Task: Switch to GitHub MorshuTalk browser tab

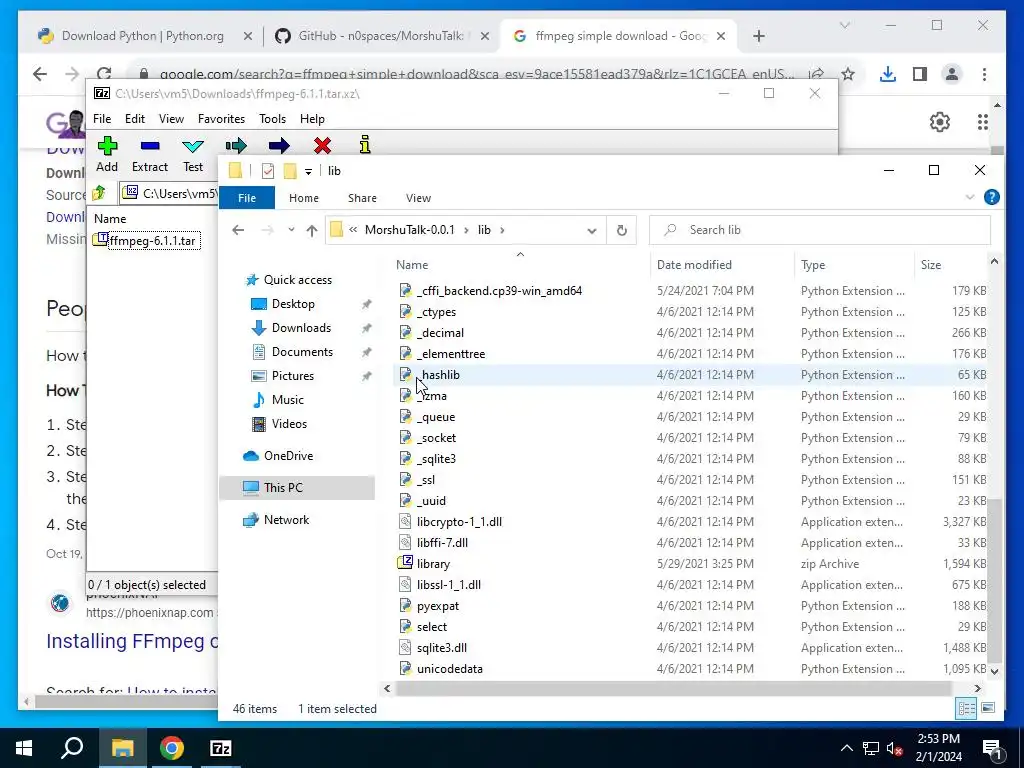Action: pyautogui.click(x=381, y=36)
